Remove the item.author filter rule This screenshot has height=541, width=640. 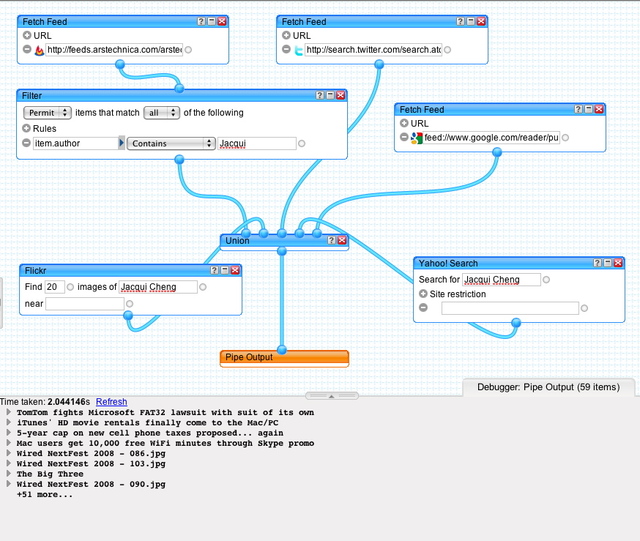[27, 143]
